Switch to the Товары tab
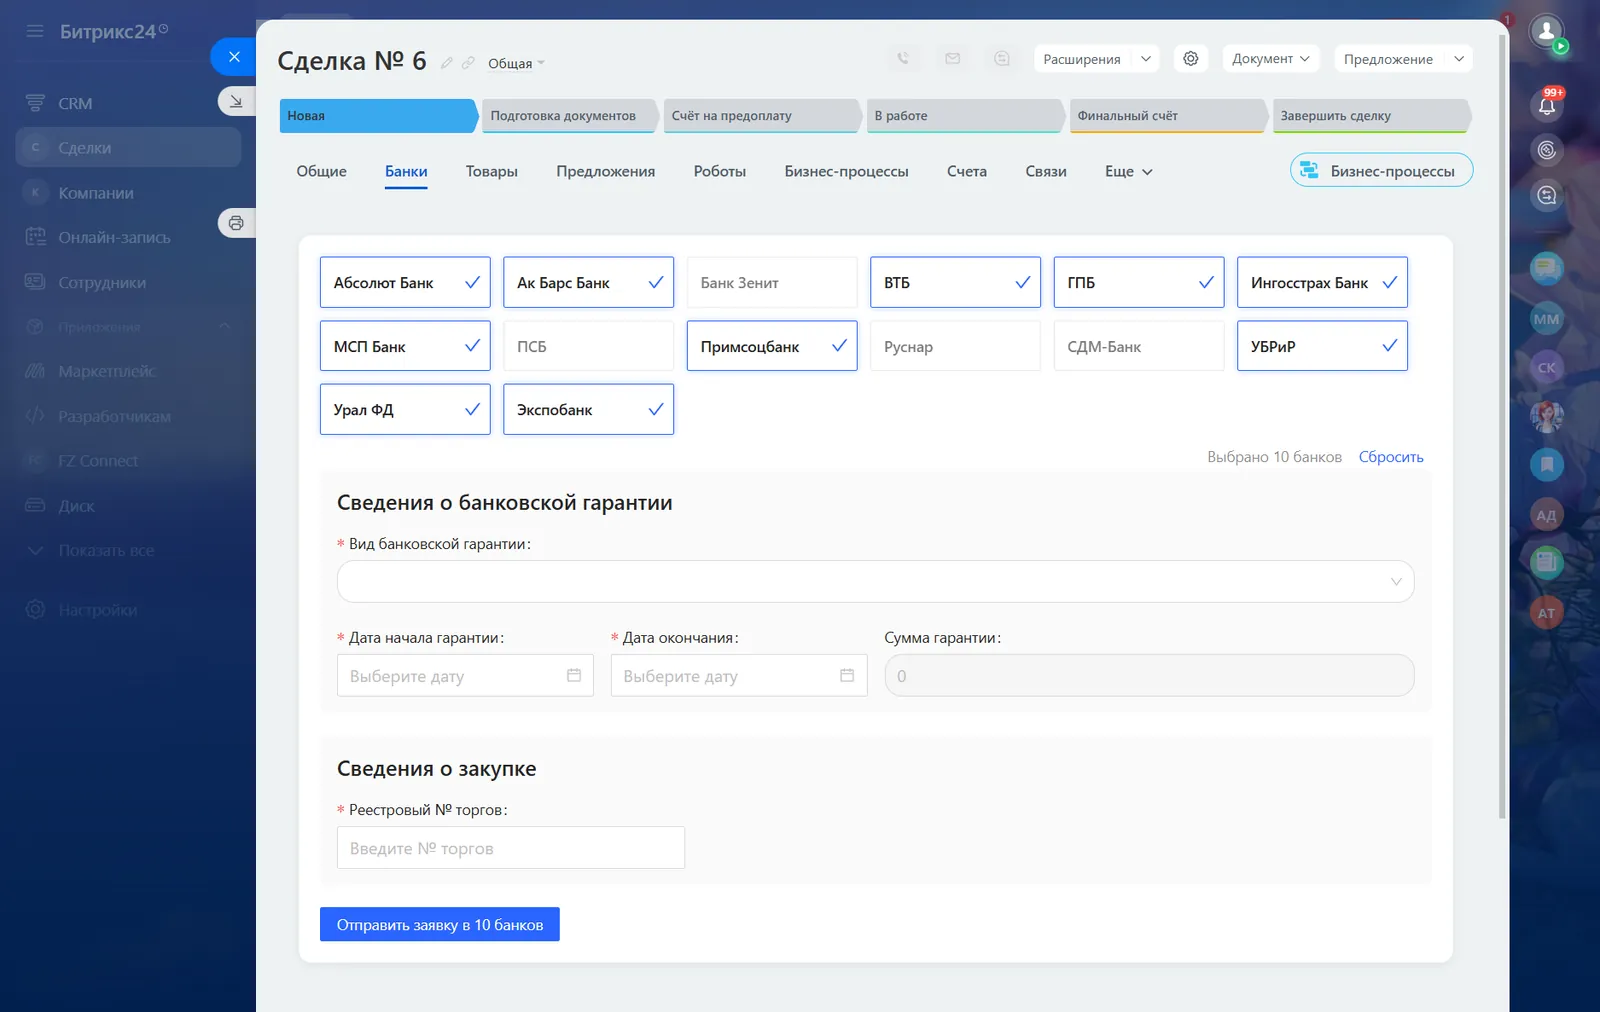 [x=491, y=172]
